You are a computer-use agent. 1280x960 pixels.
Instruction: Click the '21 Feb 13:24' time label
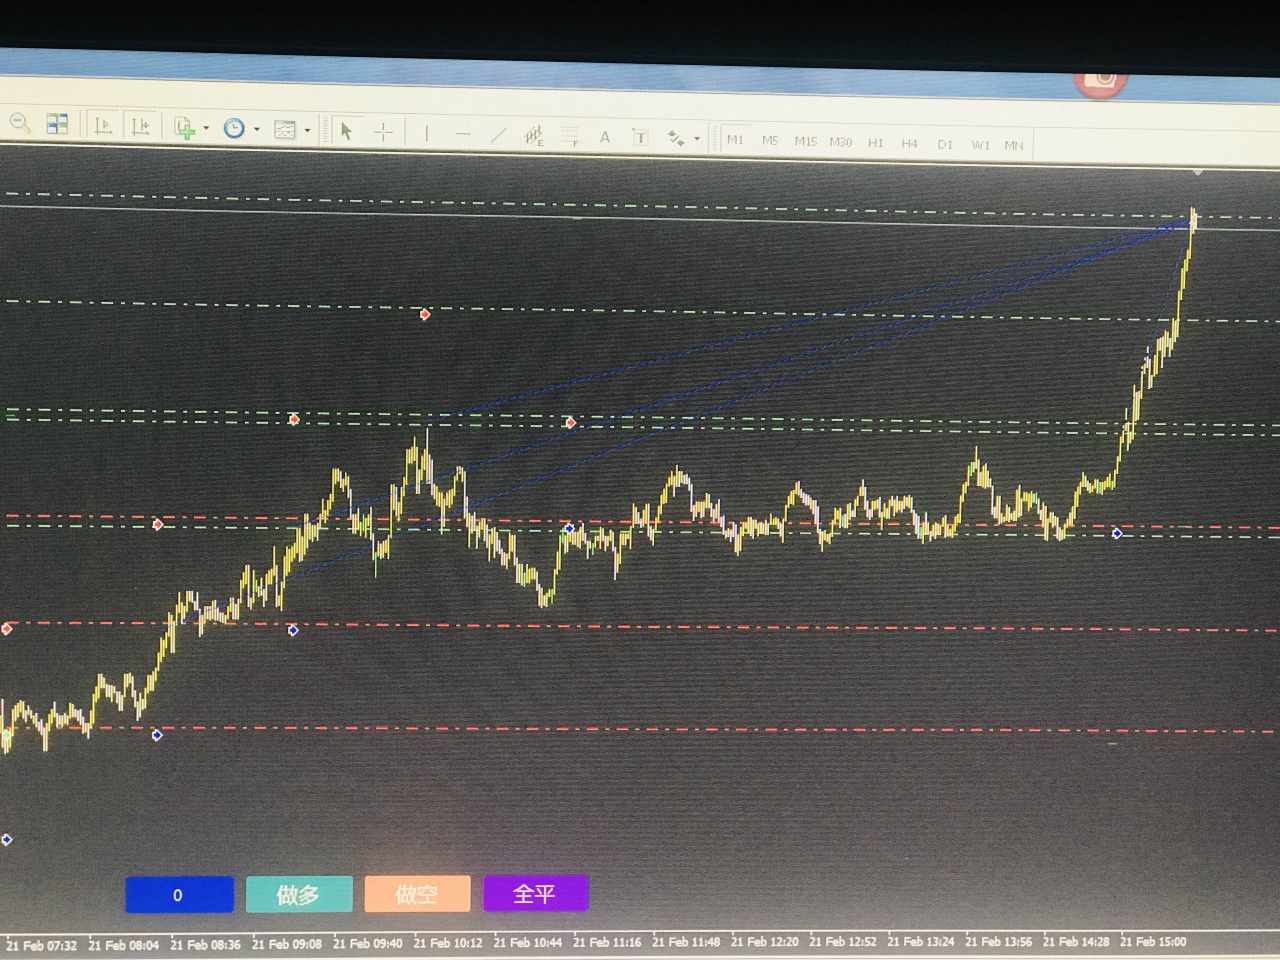click(x=921, y=942)
